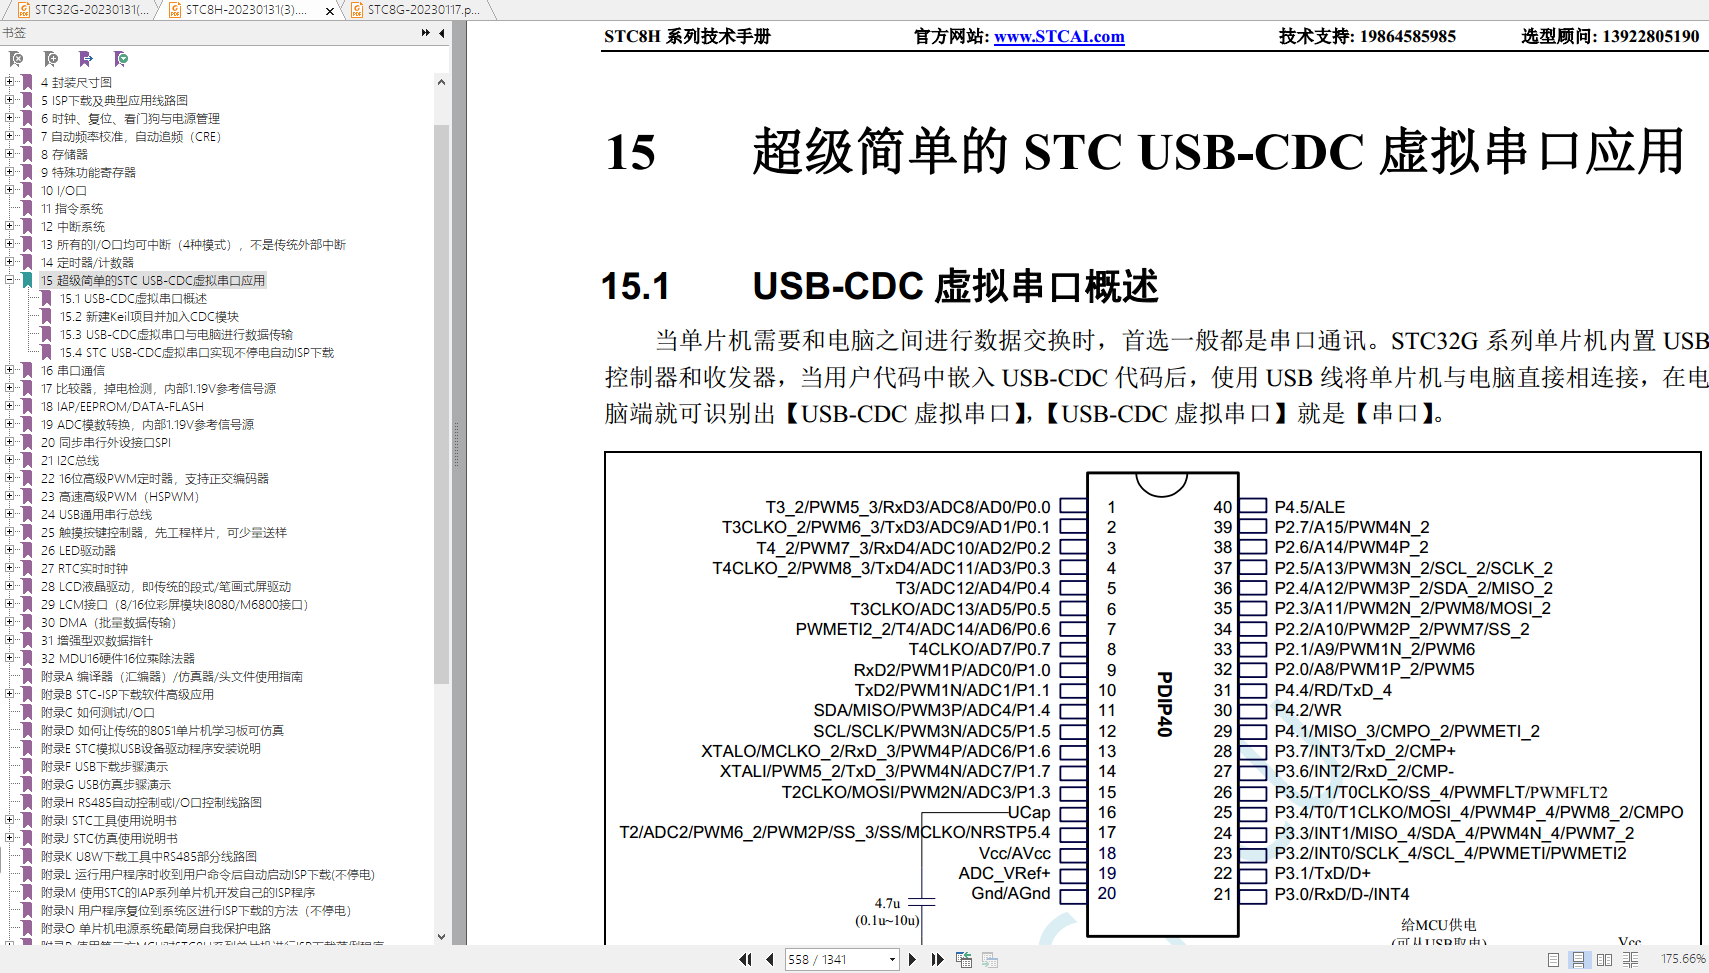The height and width of the screenshot is (973, 1709).
Task: Open bookmark '26 LED驱动器'
Action: 78,550
